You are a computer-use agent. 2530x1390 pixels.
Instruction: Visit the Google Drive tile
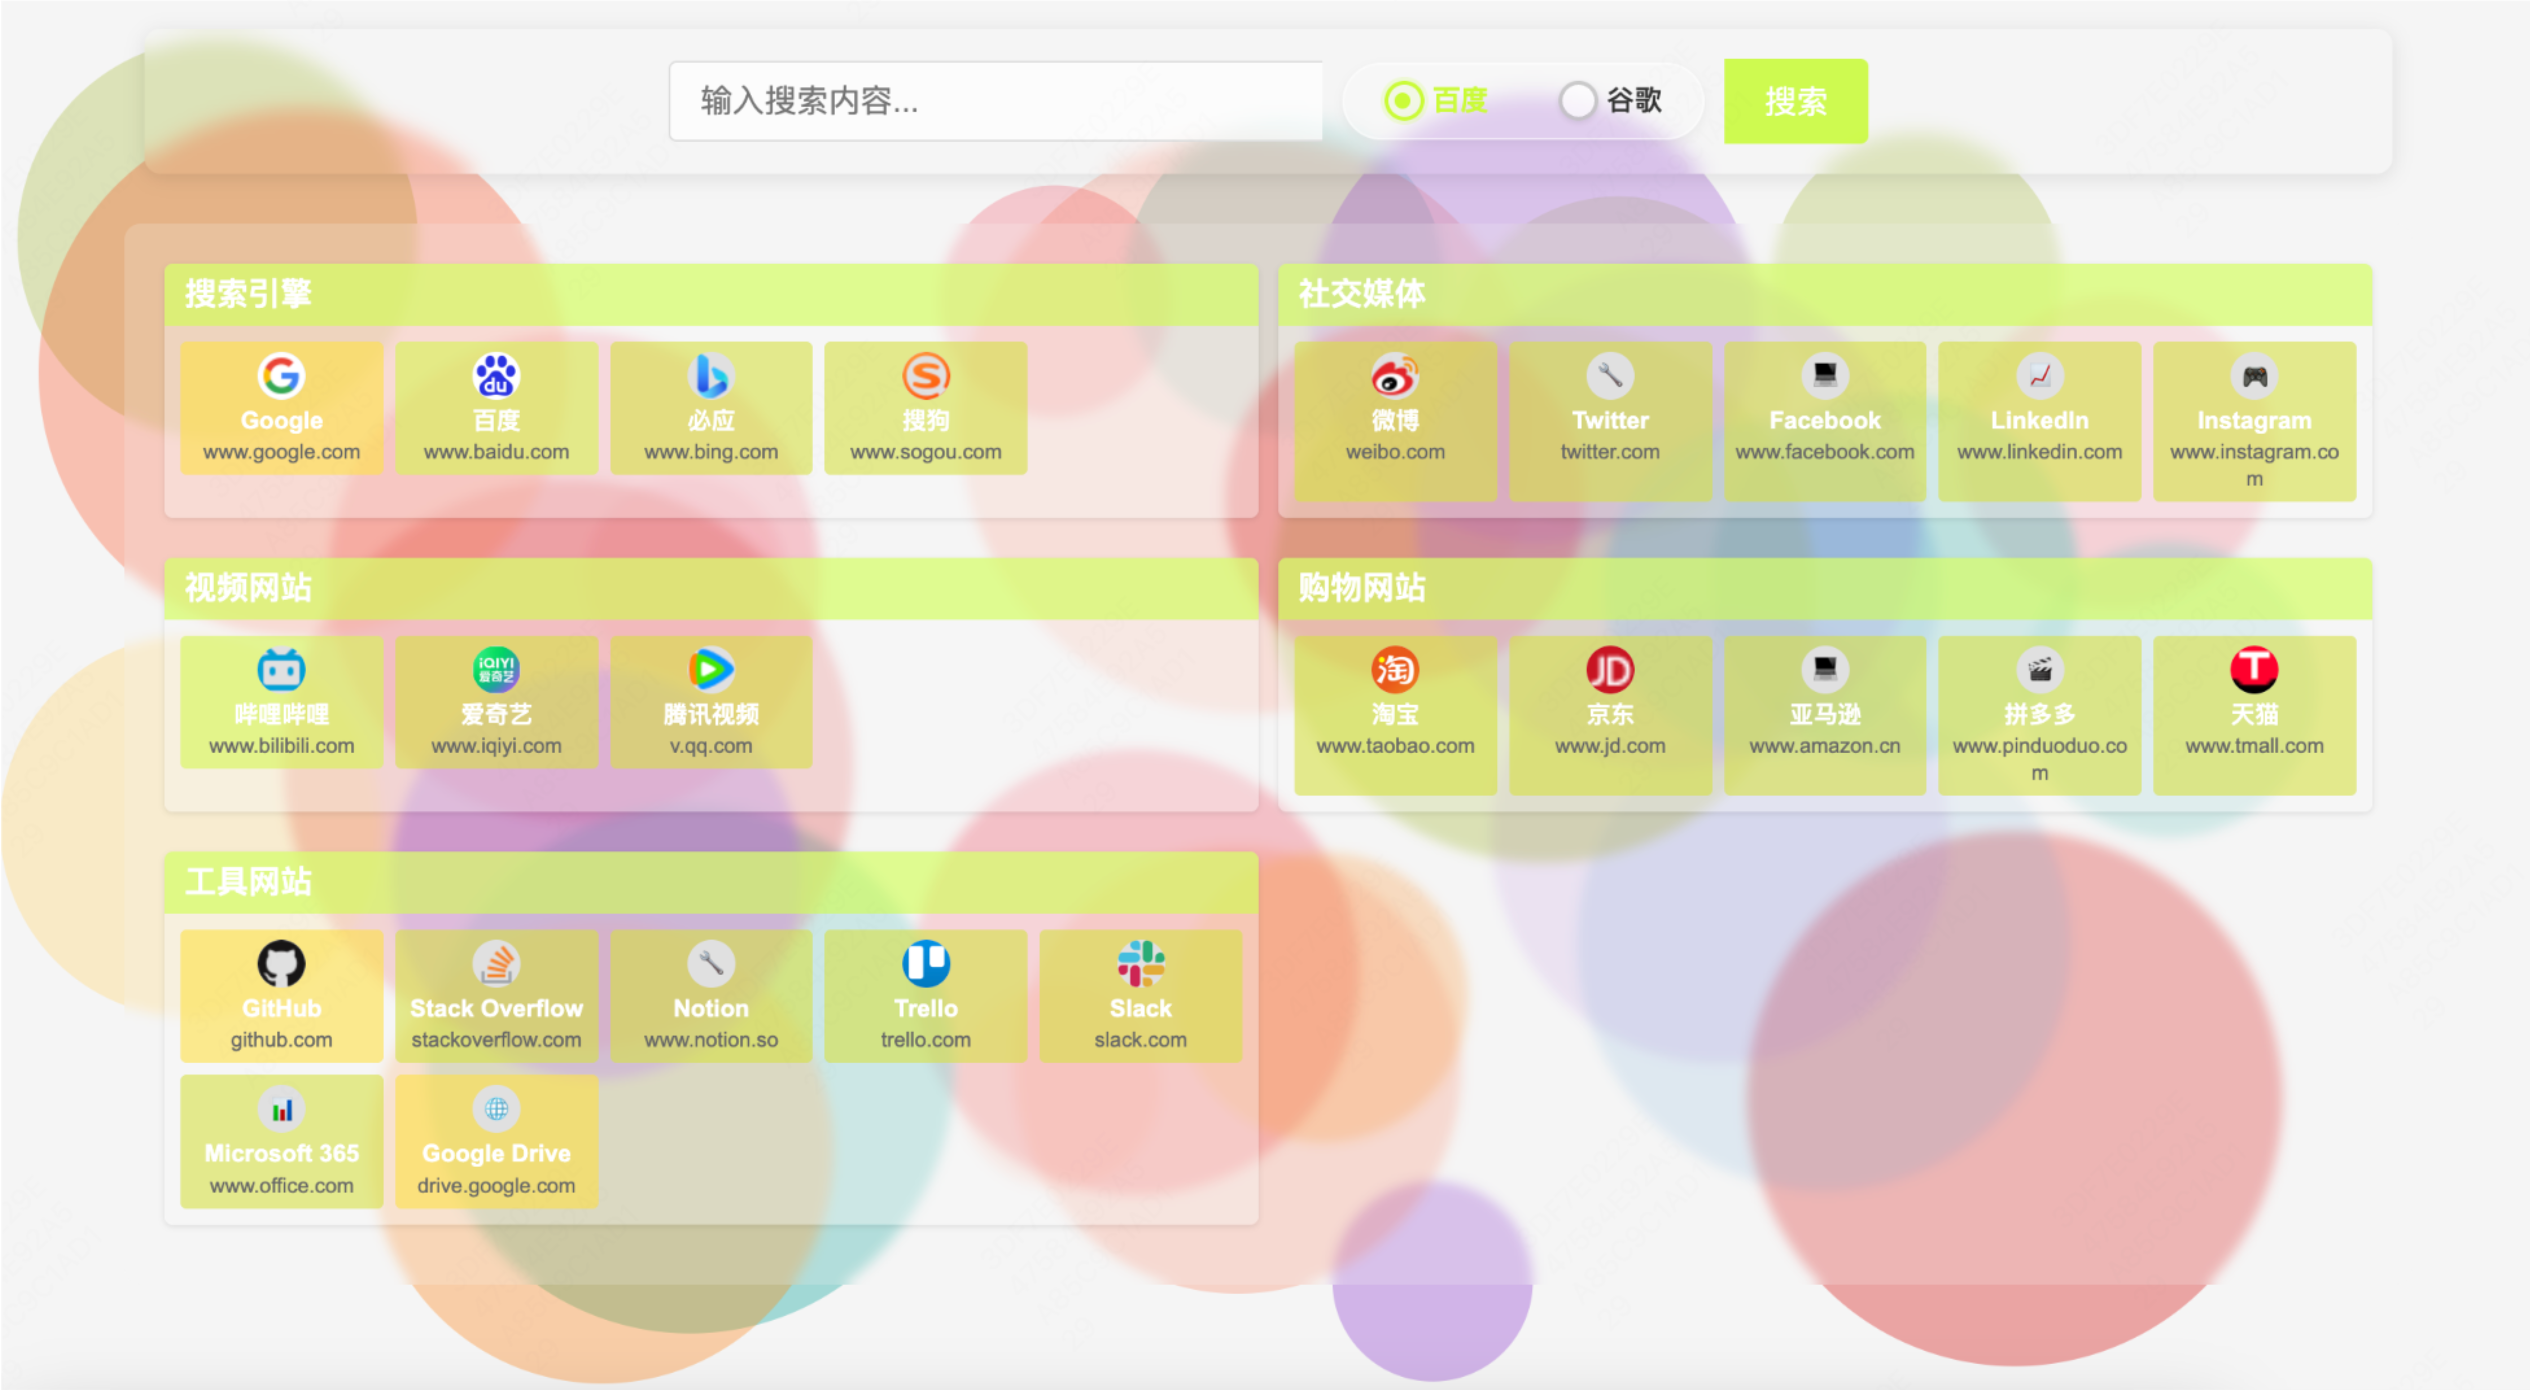coord(496,1142)
